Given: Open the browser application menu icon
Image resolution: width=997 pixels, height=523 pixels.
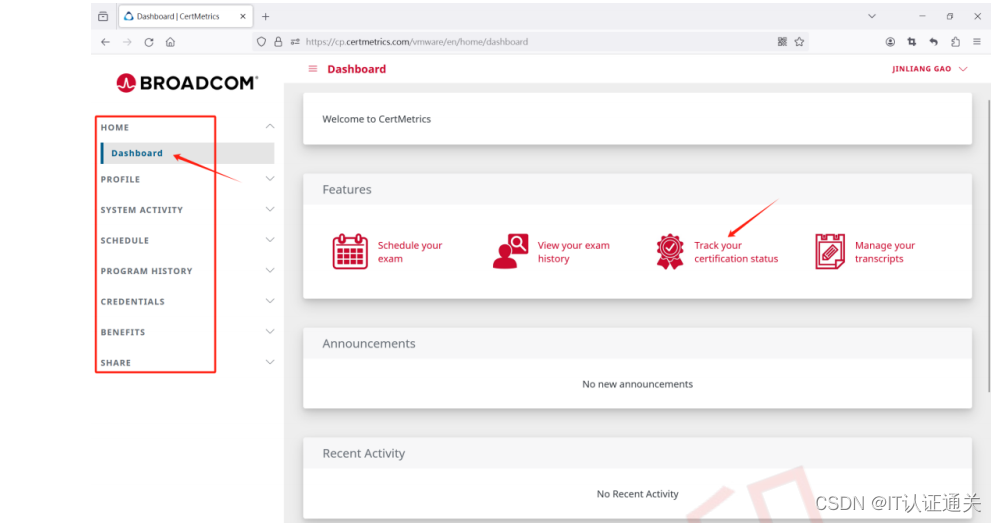Looking at the screenshot, I should click(x=977, y=42).
